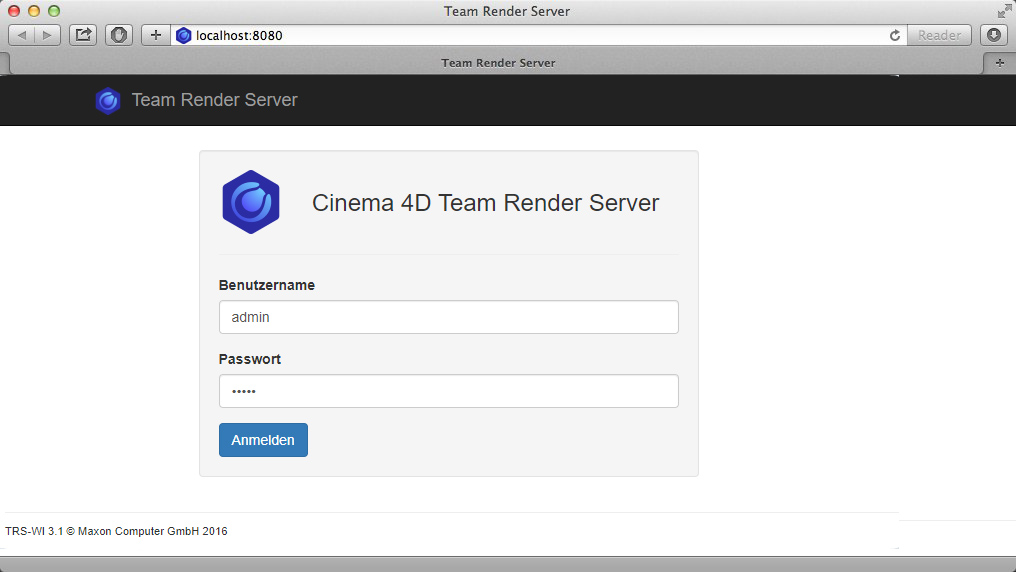Click the localhost:8080 address bar
1016x572 pixels.
530,35
